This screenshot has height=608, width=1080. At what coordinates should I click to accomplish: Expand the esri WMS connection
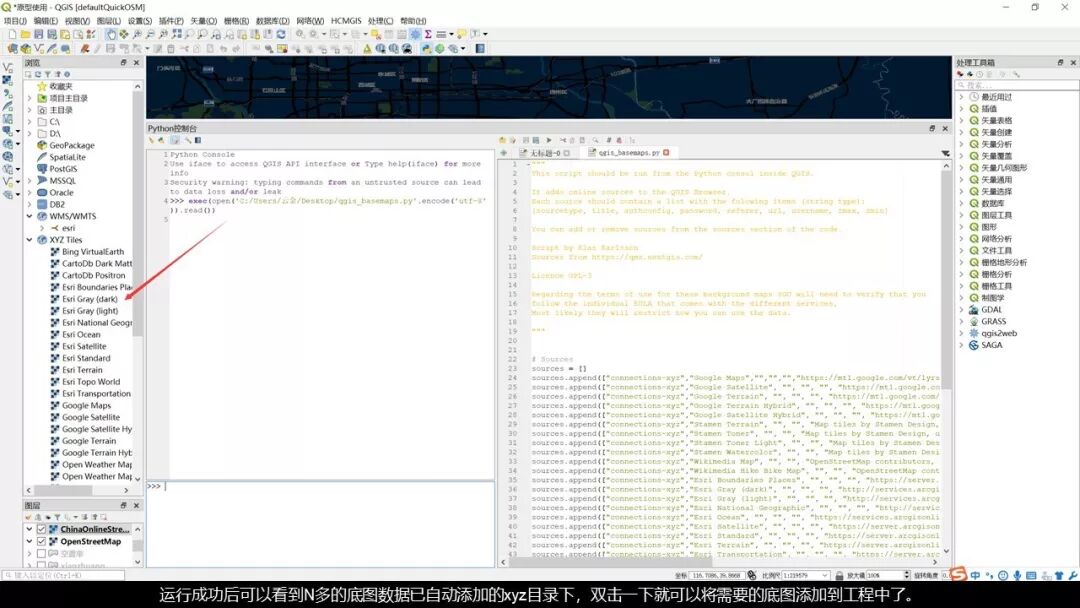42,228
